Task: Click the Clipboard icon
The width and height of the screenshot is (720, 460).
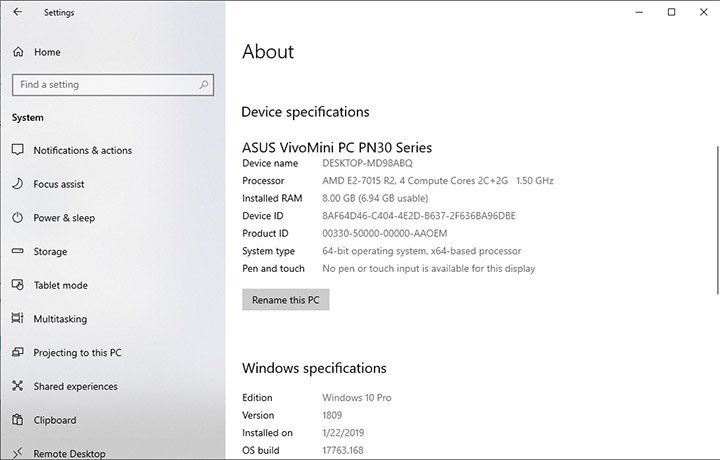Action: pos(17,420)
